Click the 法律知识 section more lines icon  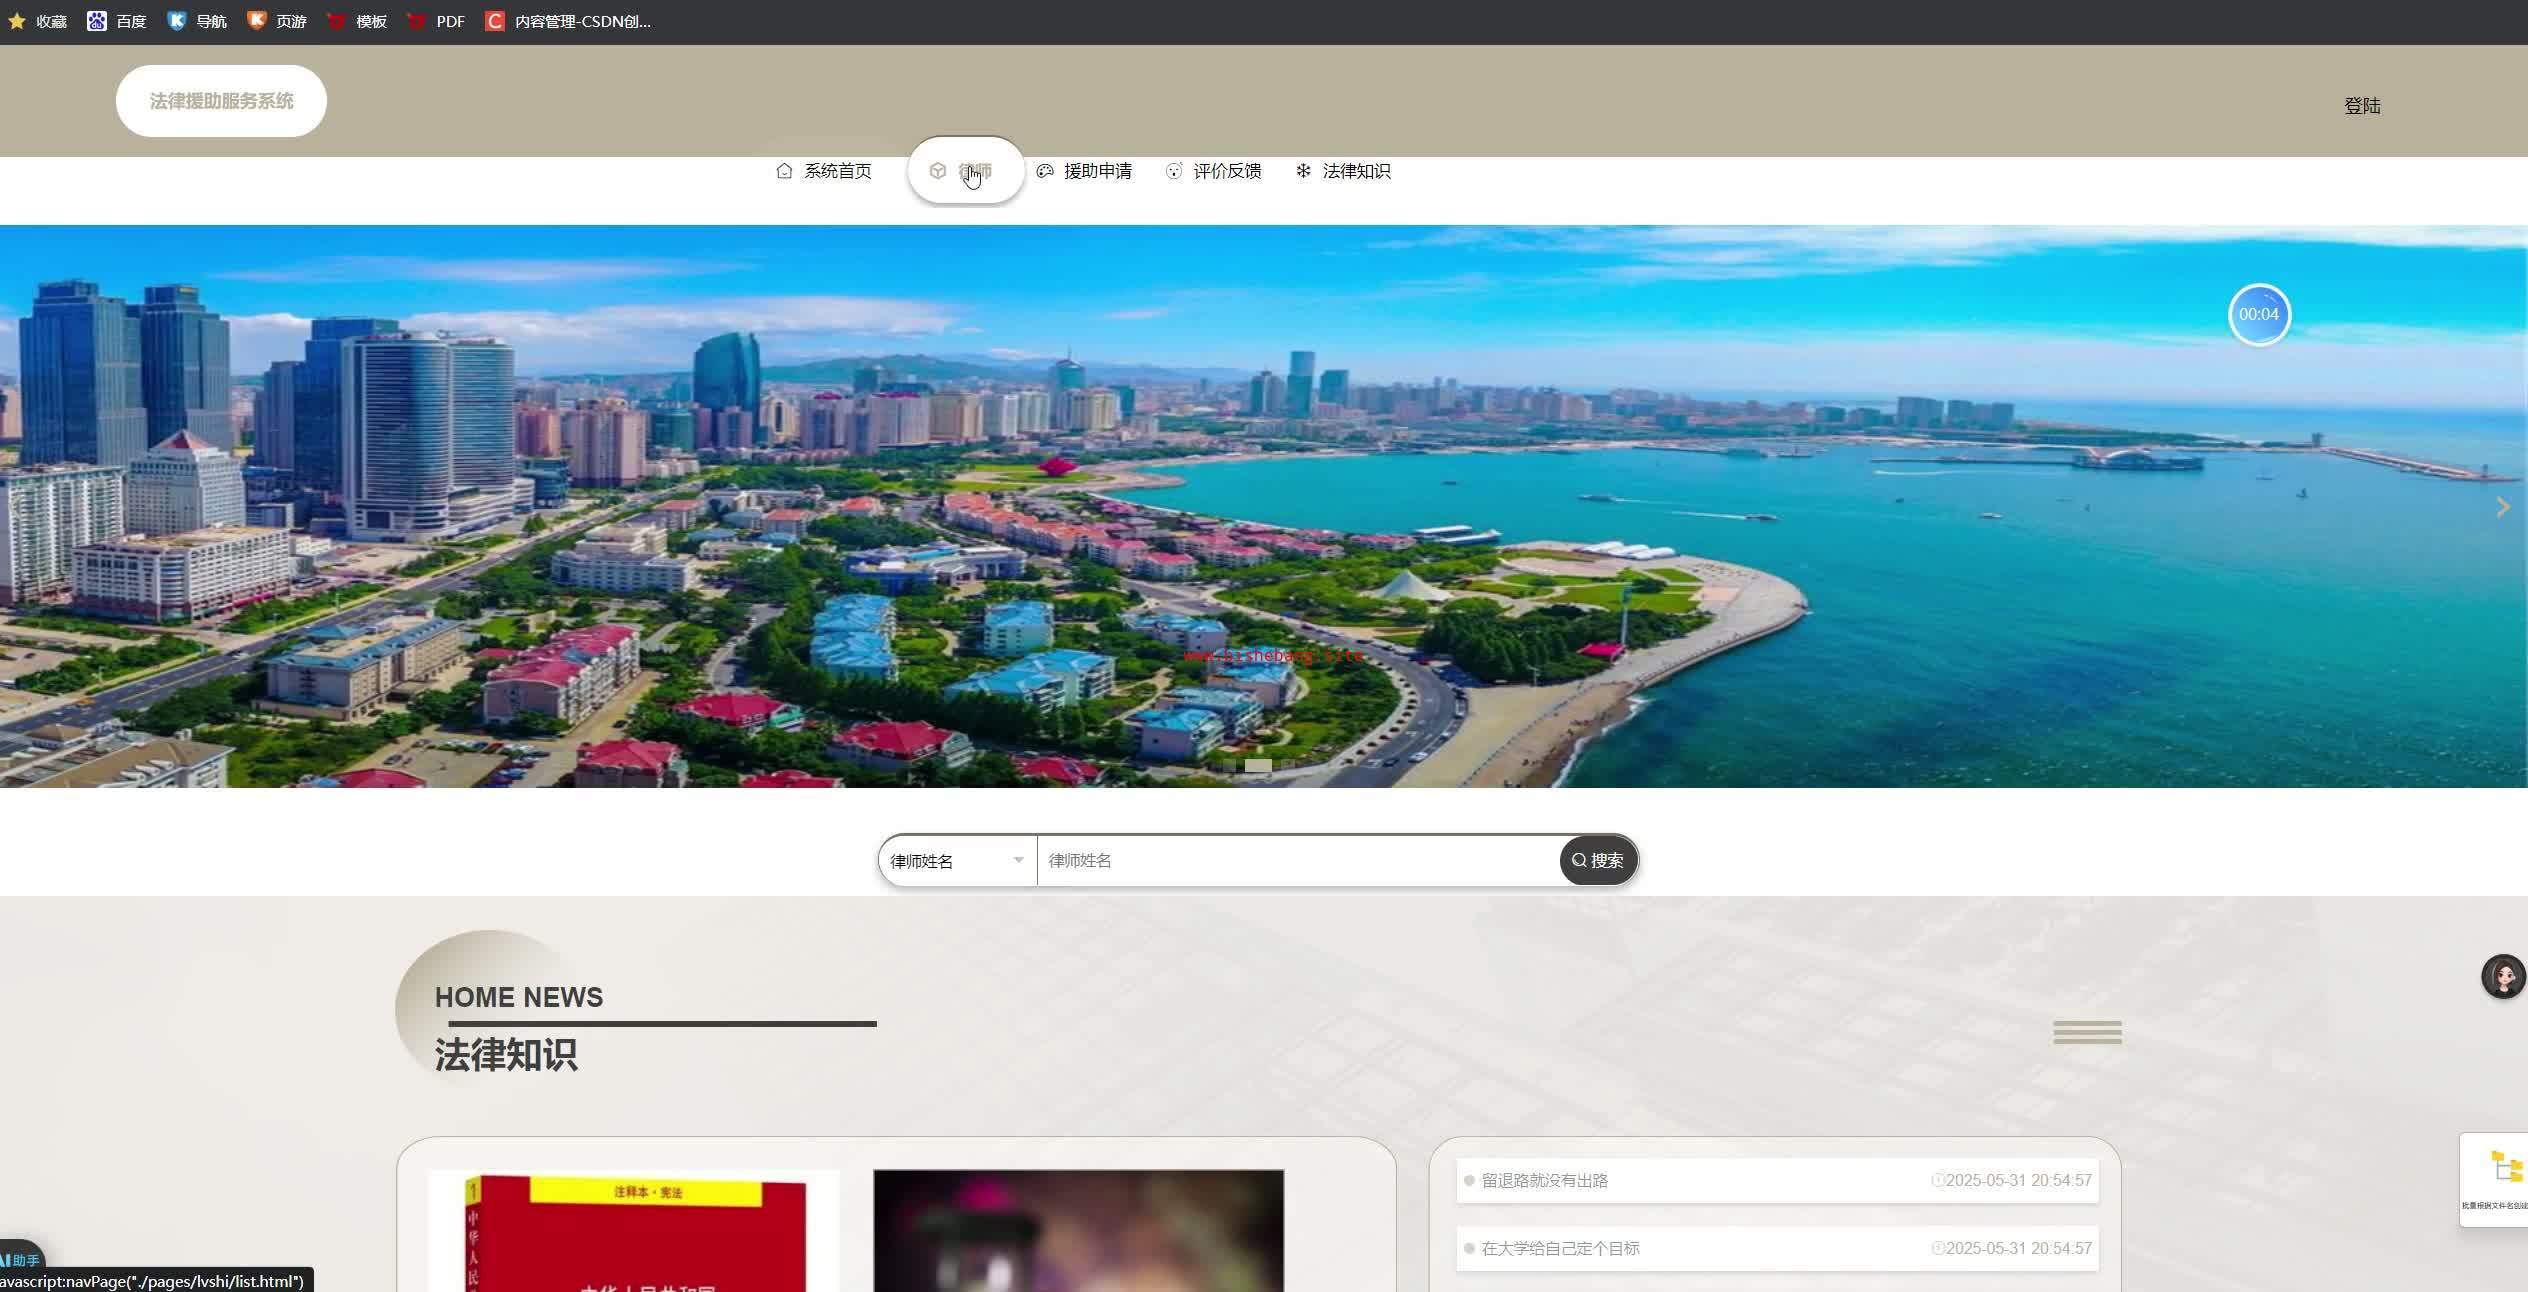coord(2087,1032)
